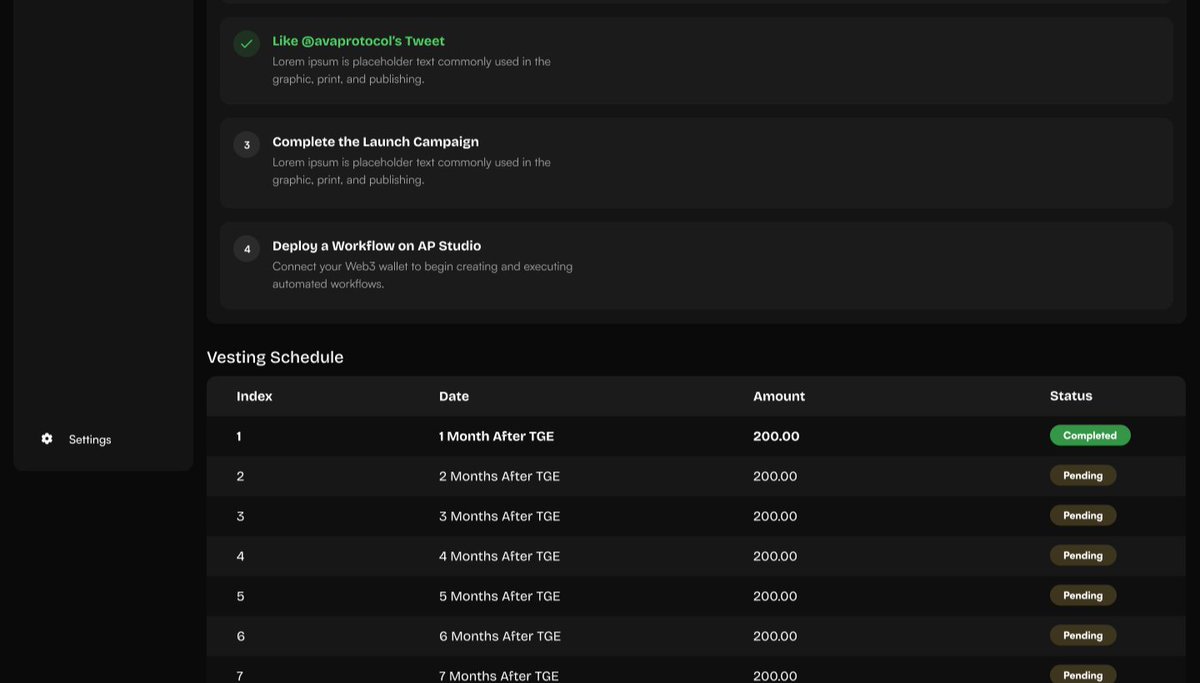The image size is (1200, 683).
Task: Click the Vesting Schedule heading
Action: pos(275,356)
